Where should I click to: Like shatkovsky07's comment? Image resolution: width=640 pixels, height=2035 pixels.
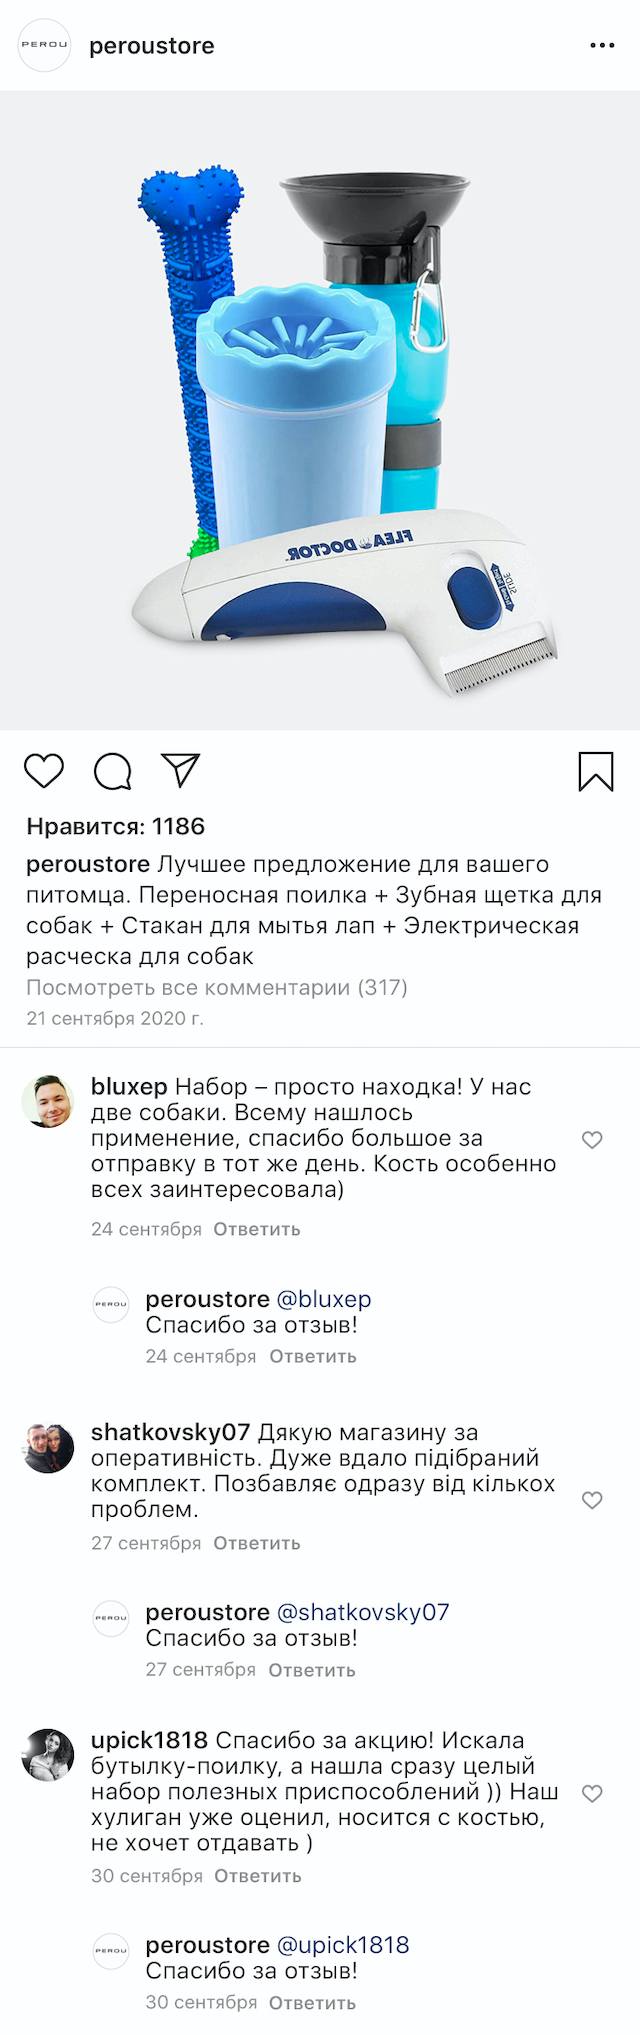pyautogui.click(x=592, y=1500)
